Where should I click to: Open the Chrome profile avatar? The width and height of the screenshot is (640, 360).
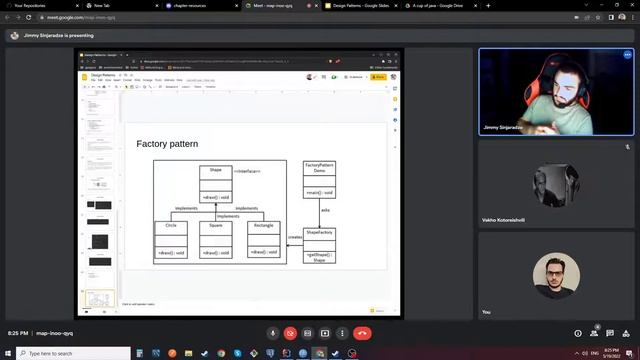pyautogui.click(x=622, y=17)
